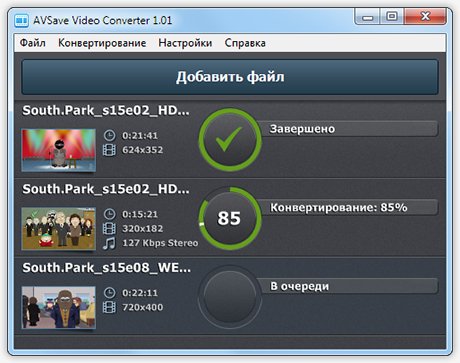This screenshot has width=460, height=363.
Task: Click the duration text 0:15:21
Action: [x=140, y=214]
